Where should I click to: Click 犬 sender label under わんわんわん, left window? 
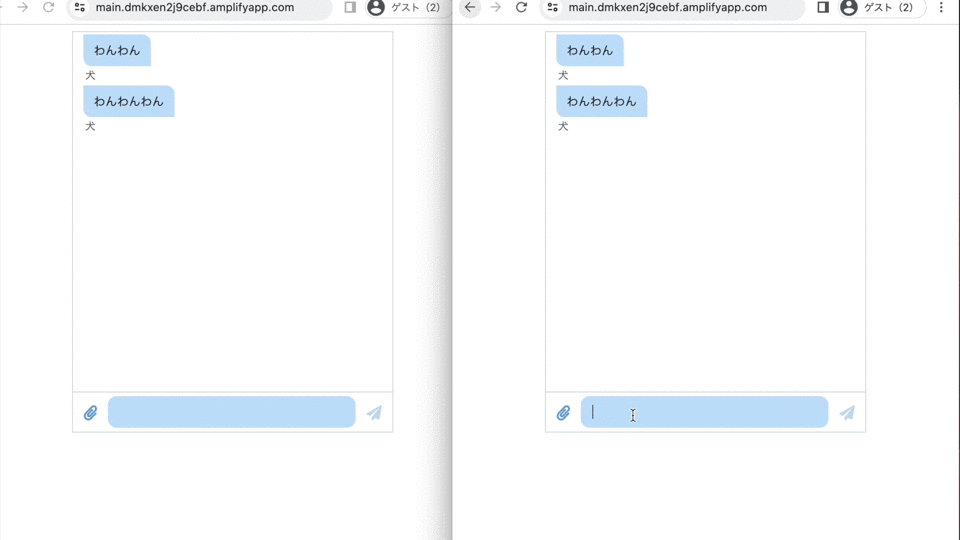(90, 126)
